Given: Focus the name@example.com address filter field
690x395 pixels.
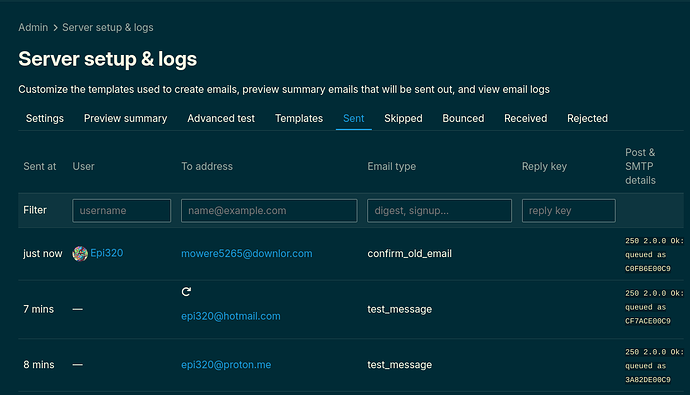Looking at the screenshot, I should click(269, 211).
